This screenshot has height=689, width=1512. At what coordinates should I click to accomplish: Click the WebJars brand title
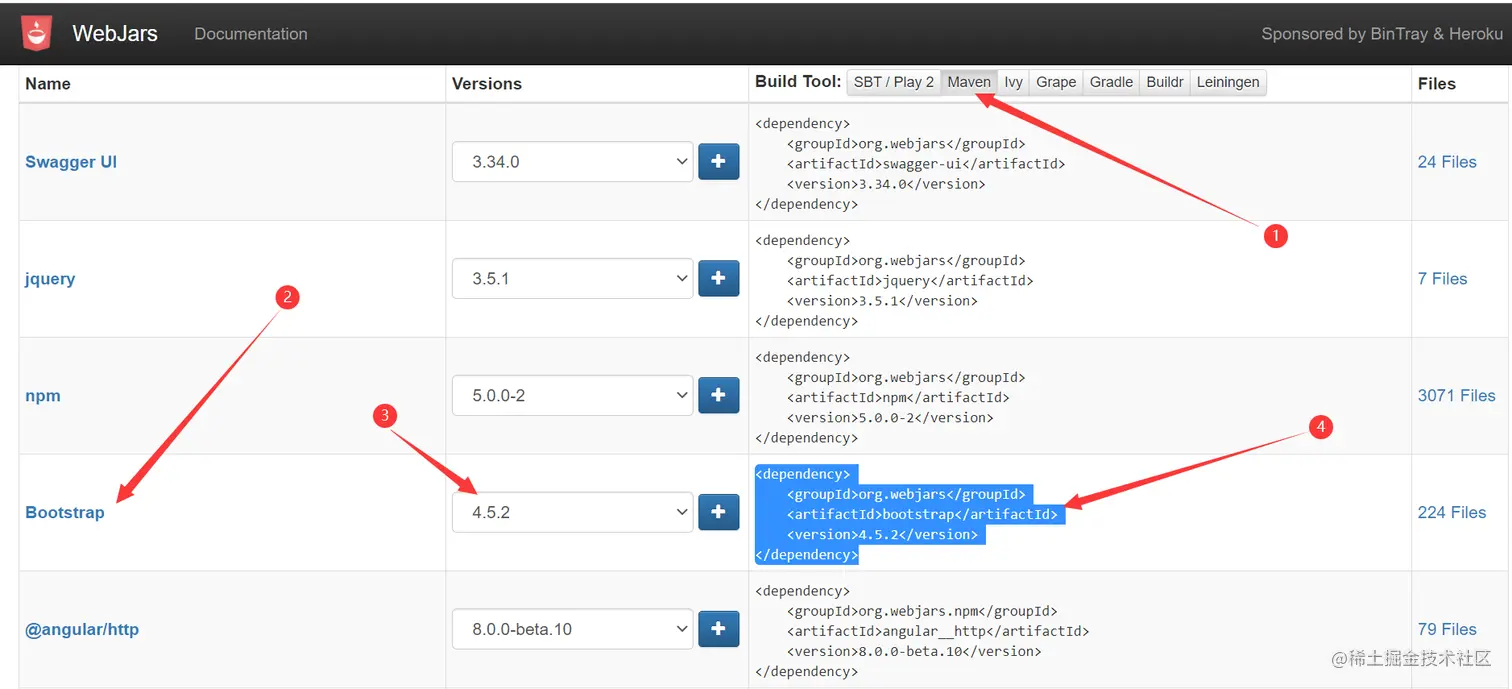pyautogui.click(x=115, y=33)
